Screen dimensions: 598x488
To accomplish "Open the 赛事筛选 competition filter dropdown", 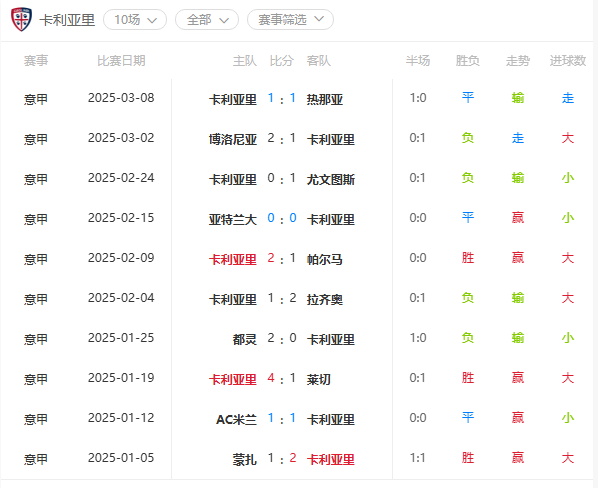I will (x=291, y=19).
